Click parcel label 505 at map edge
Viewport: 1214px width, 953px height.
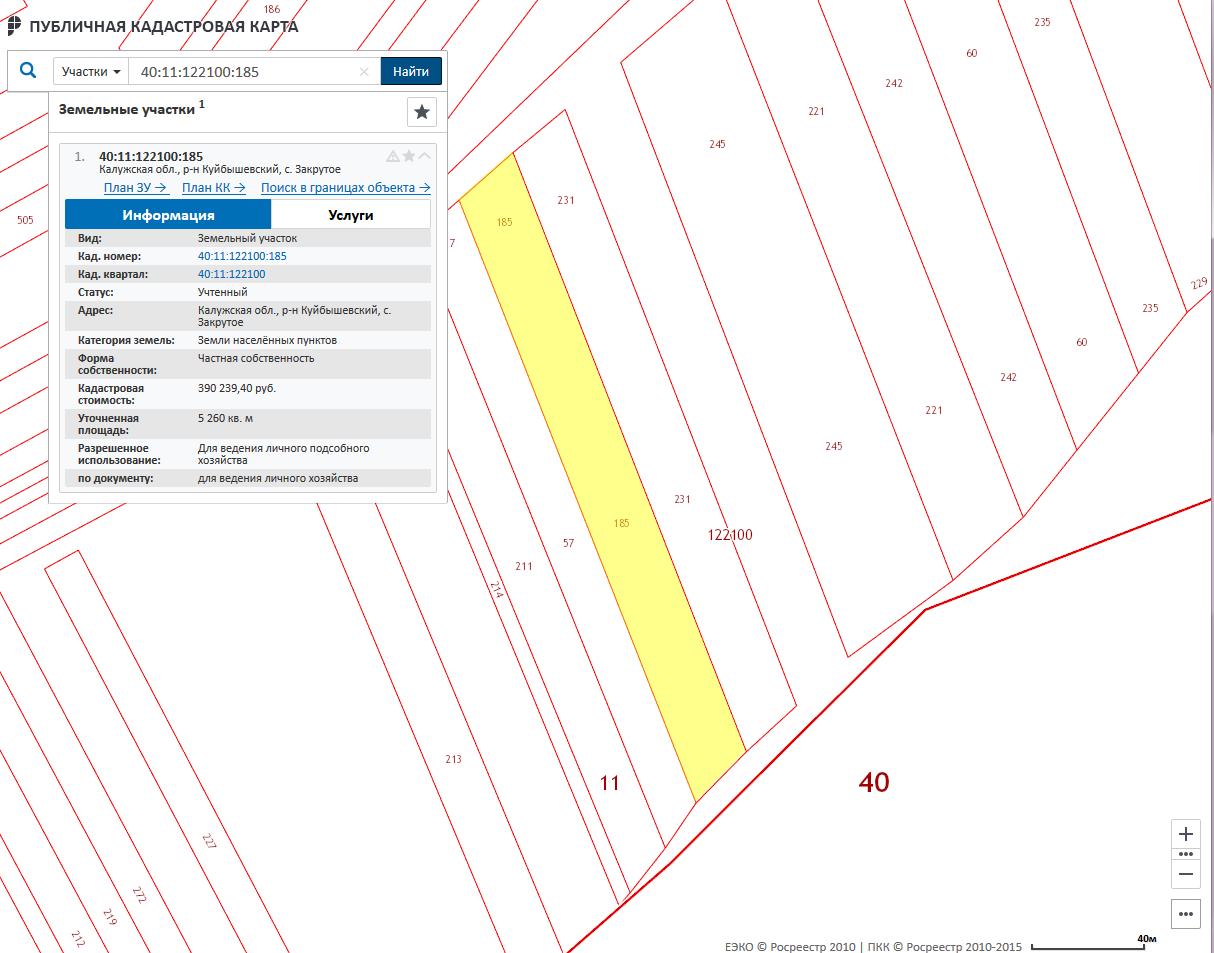pyautogui.click(x=25, y=220)
